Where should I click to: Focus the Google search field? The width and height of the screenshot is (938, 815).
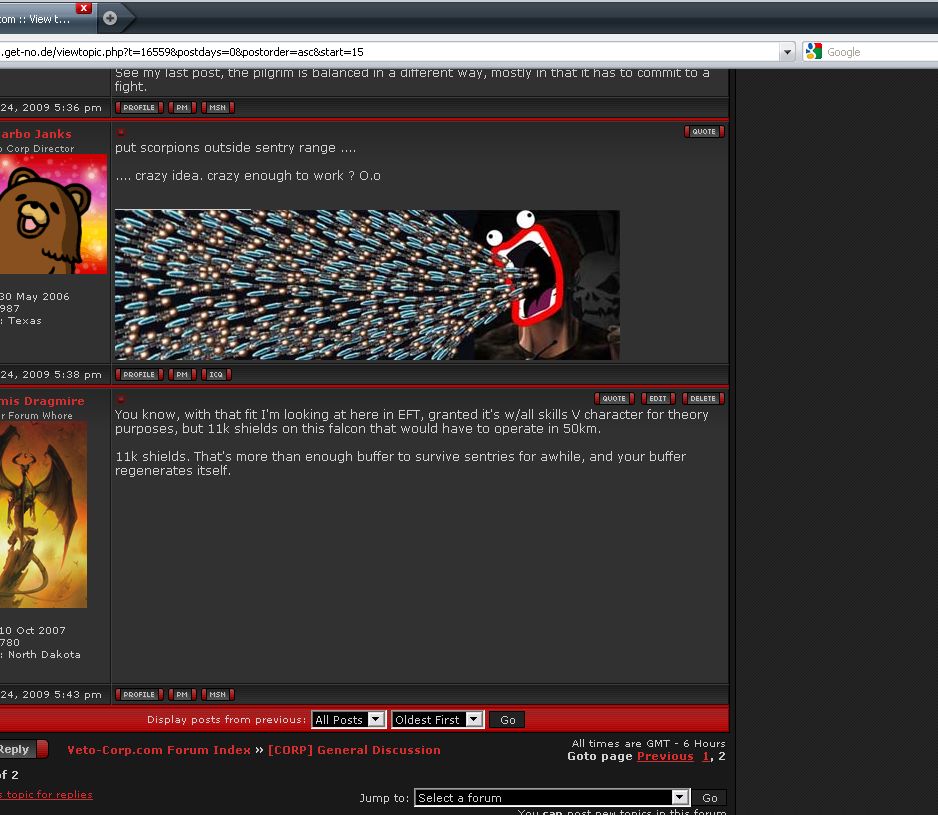click(x=881, y=52)
